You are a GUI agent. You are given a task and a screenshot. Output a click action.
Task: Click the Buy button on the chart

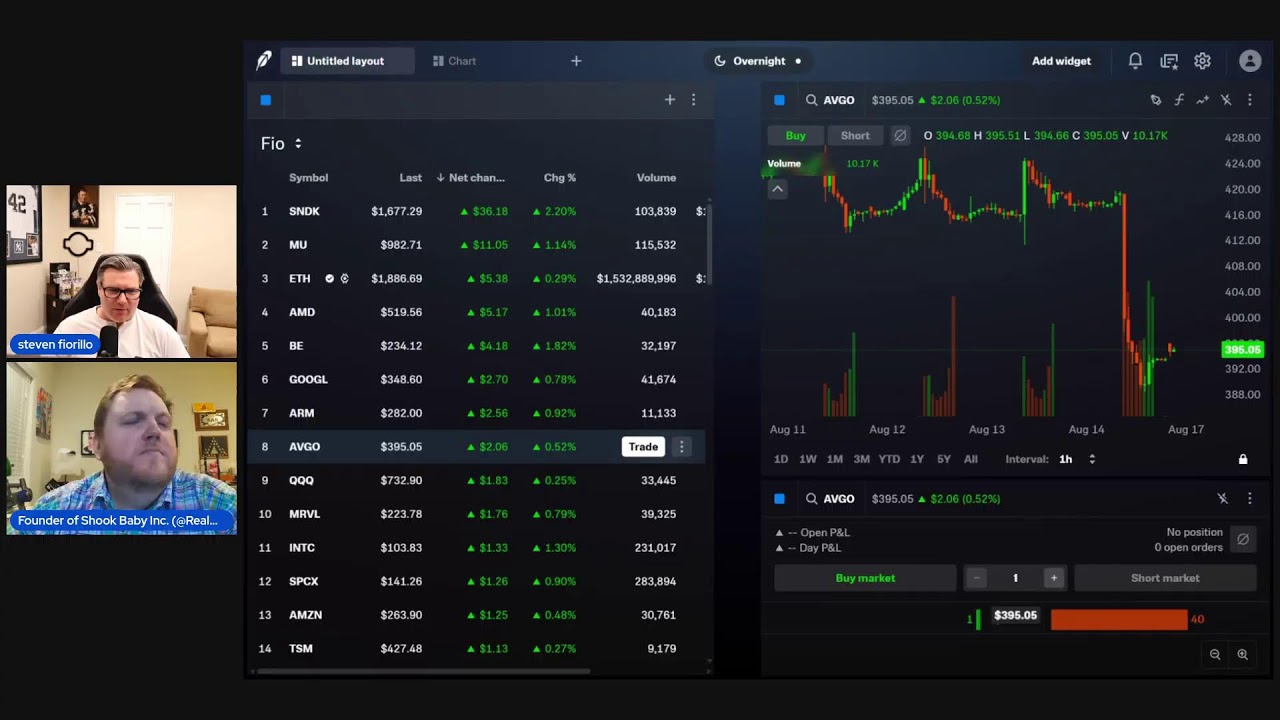796,136
